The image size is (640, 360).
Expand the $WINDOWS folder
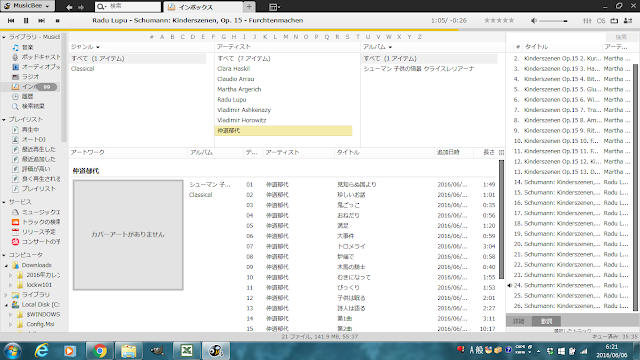coord(11,315)
